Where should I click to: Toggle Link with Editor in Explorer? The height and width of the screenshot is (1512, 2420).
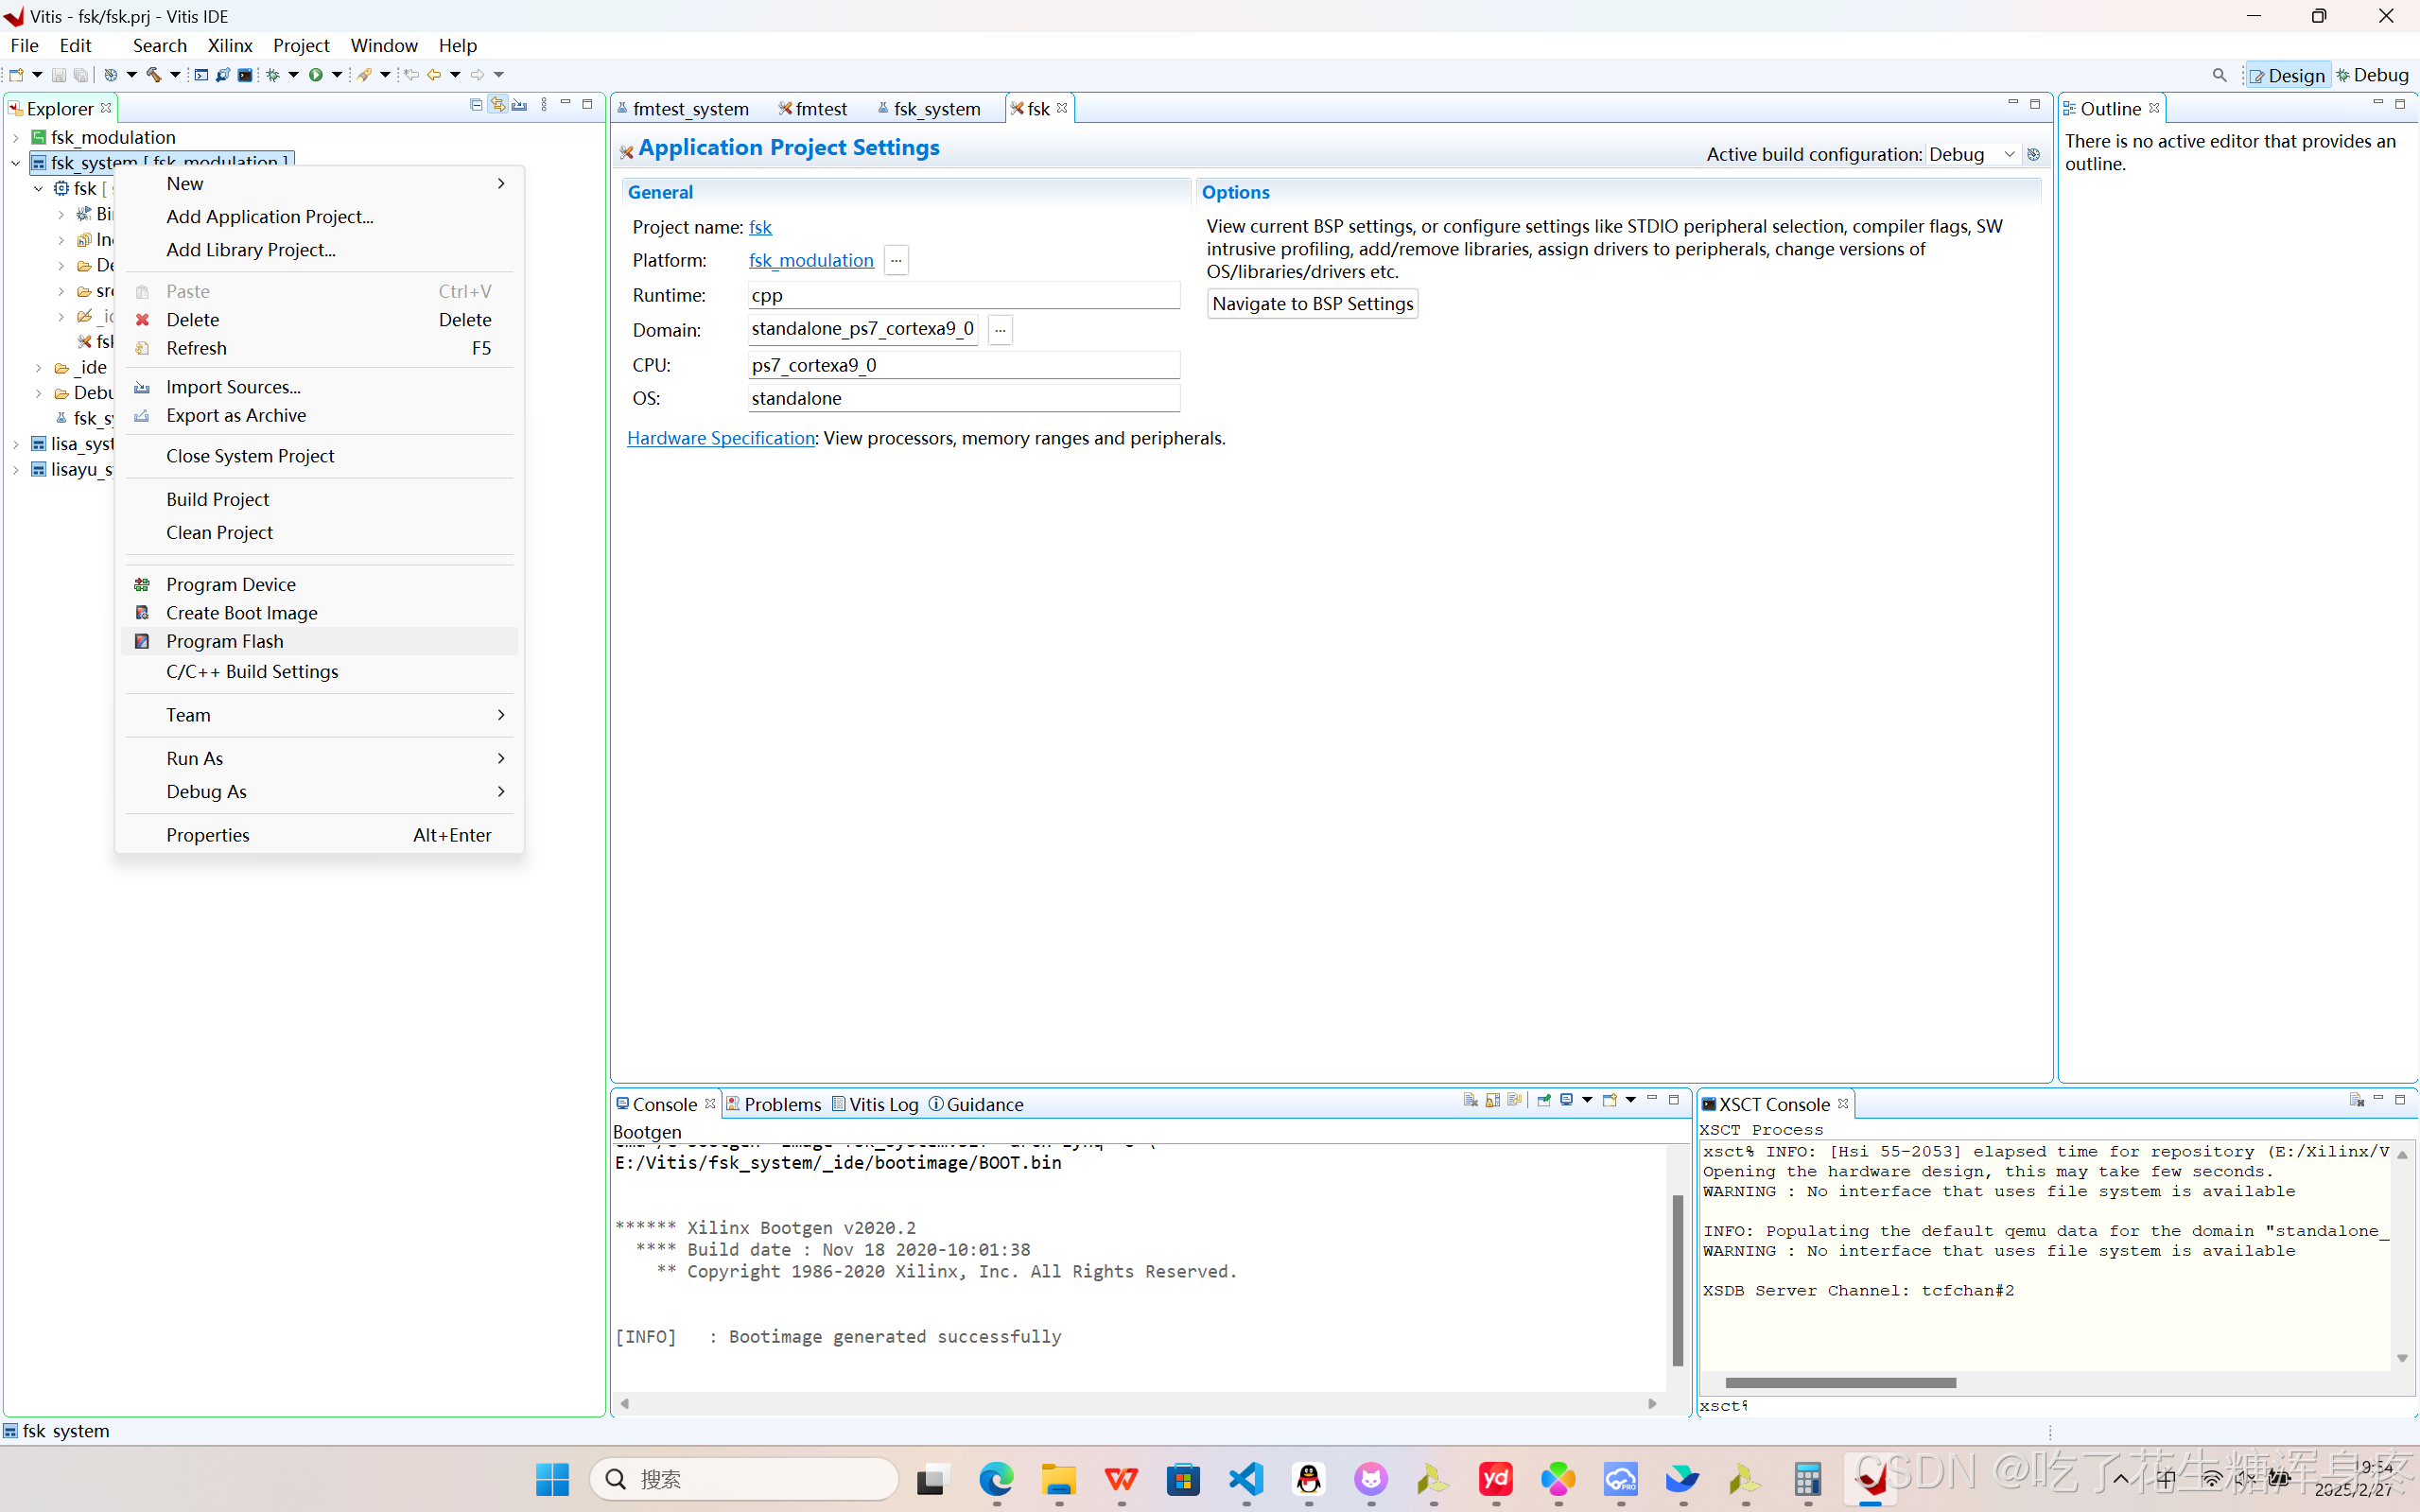pos(498,104)
